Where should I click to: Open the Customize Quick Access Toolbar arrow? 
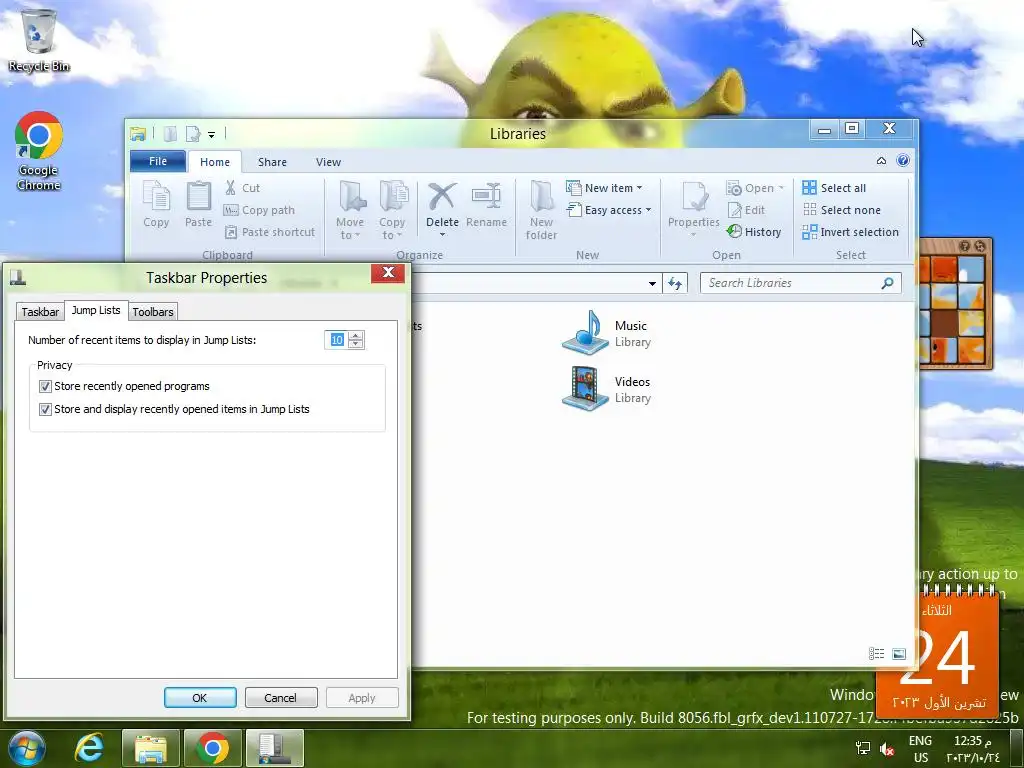coord(212,135)
